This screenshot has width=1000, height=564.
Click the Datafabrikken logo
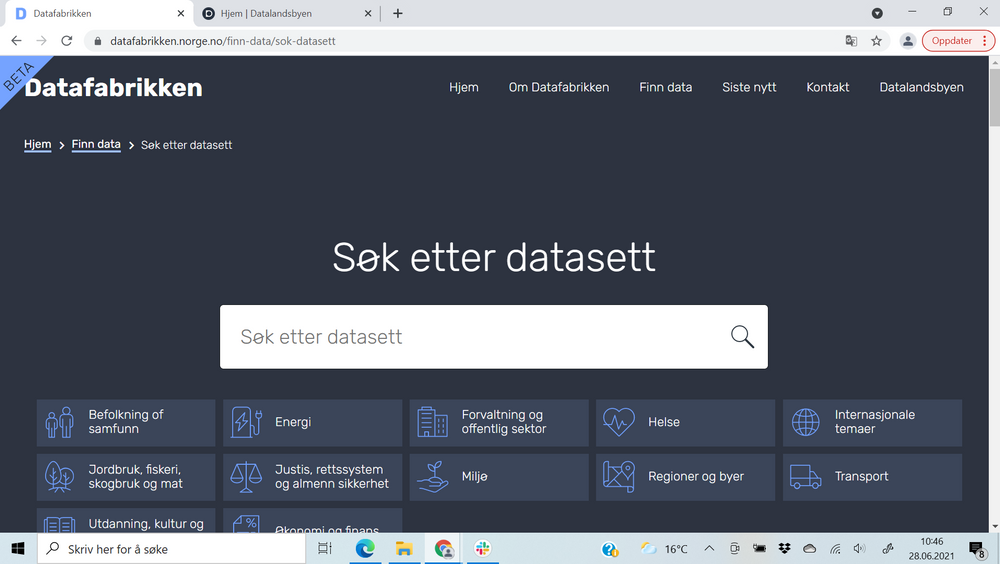114,87
